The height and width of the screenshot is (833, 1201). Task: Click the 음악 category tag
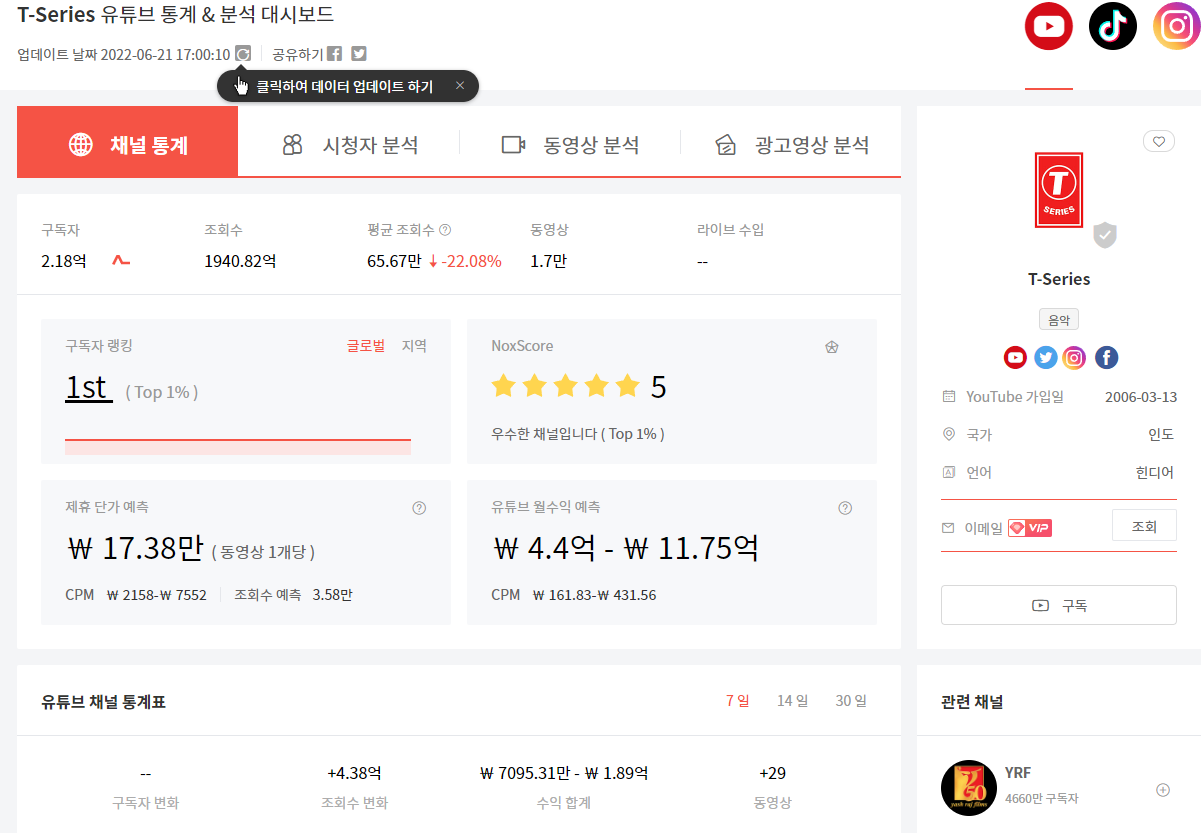point(1059,320)
